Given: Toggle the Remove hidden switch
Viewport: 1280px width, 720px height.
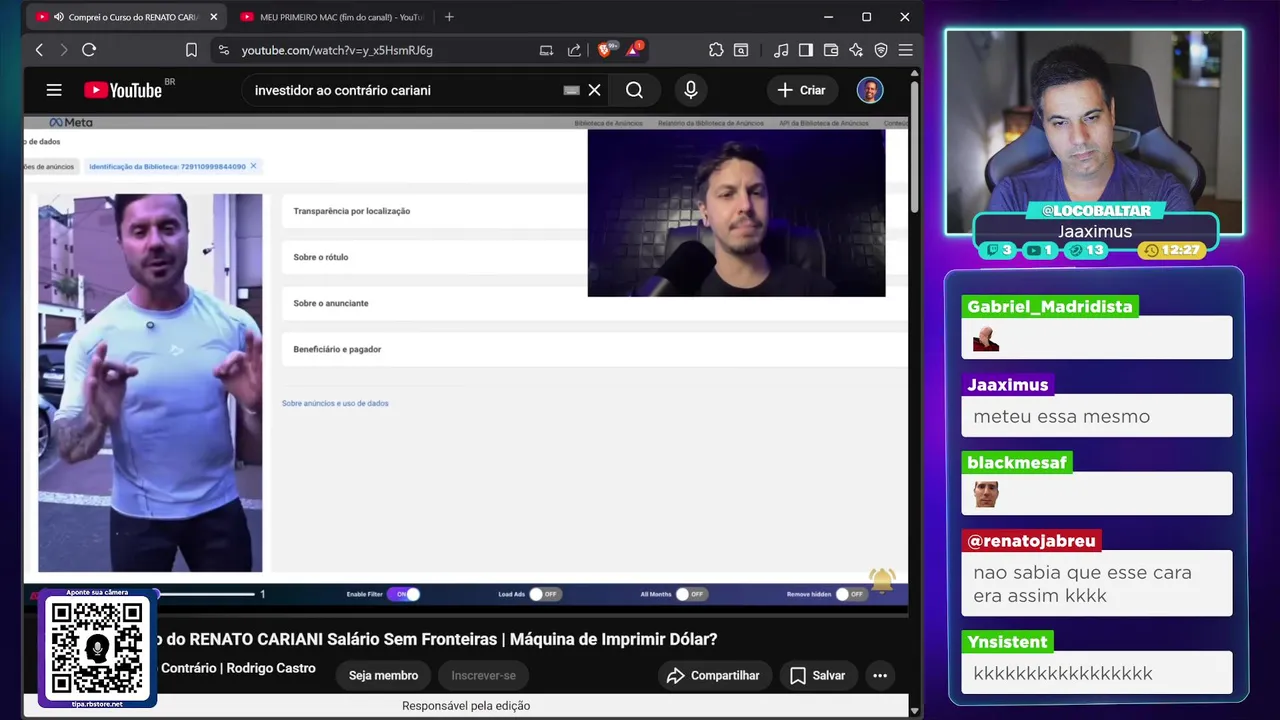Looking at the screenshot, I should [x=851, y=594].
